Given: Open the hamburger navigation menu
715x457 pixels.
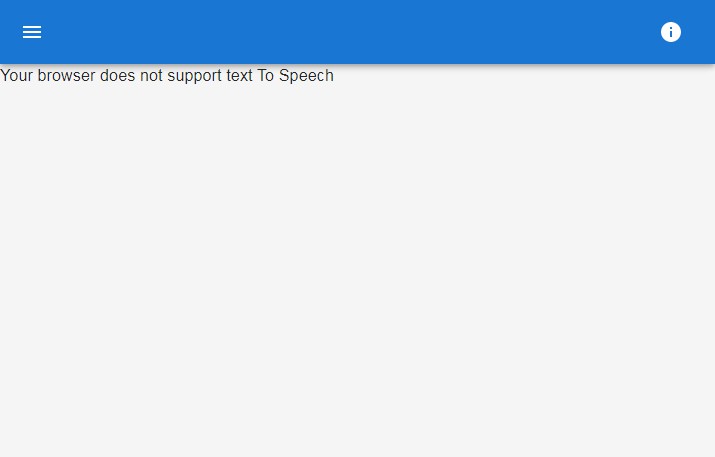Looking at the screenshot, I should [x=32, y=32].
